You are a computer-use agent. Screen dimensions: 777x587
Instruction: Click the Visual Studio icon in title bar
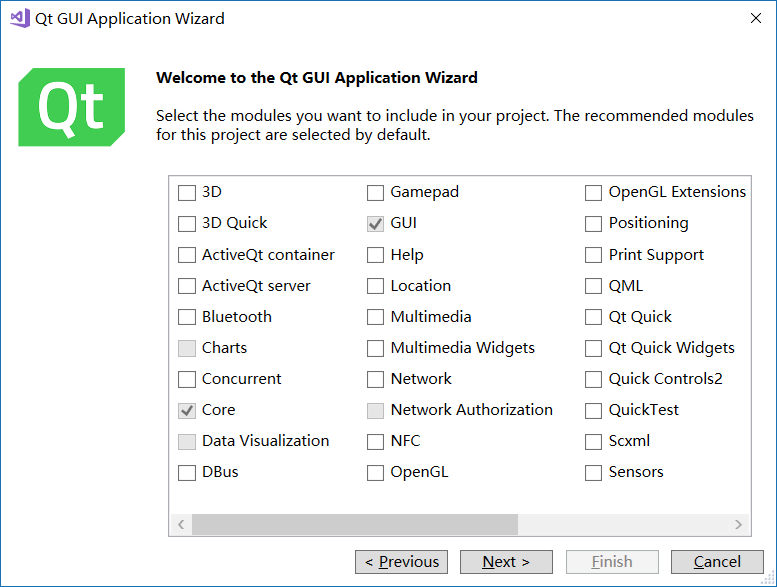(20, 19)
